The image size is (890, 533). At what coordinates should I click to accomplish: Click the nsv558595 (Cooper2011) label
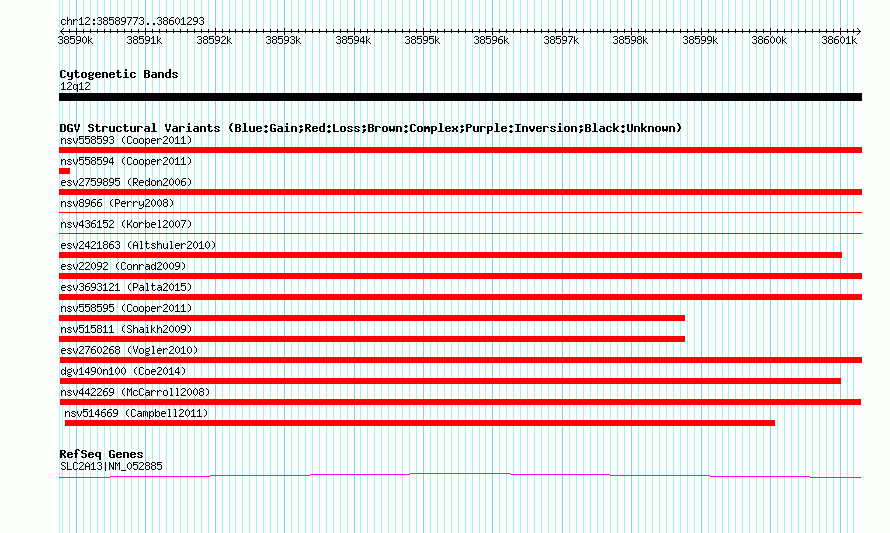pos(126,308)
